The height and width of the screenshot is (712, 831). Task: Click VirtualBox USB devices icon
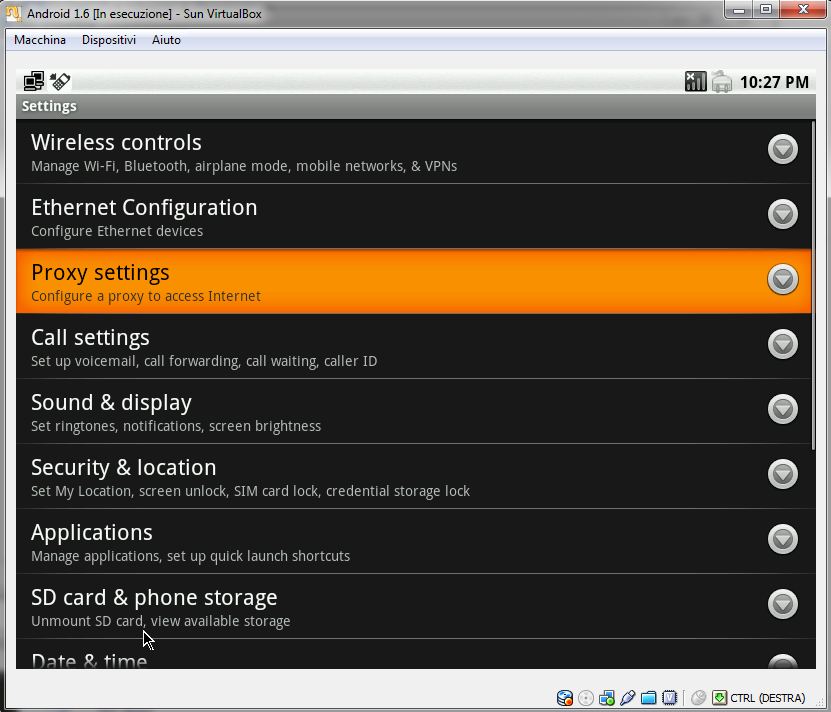click(x=627, y=698)
